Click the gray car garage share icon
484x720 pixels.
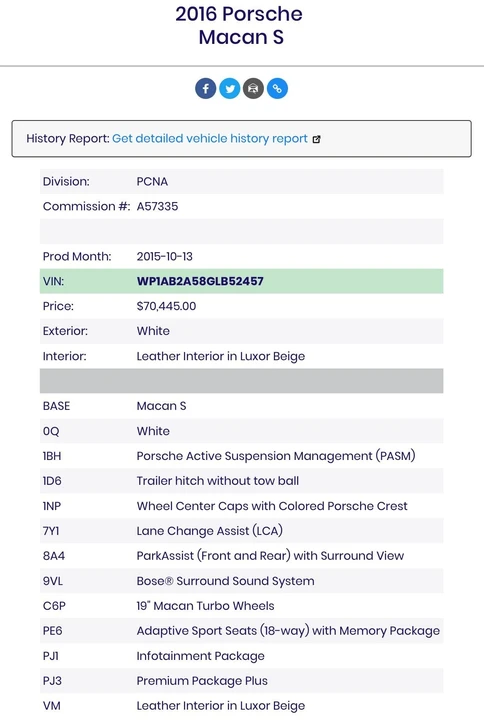[253, 88]
